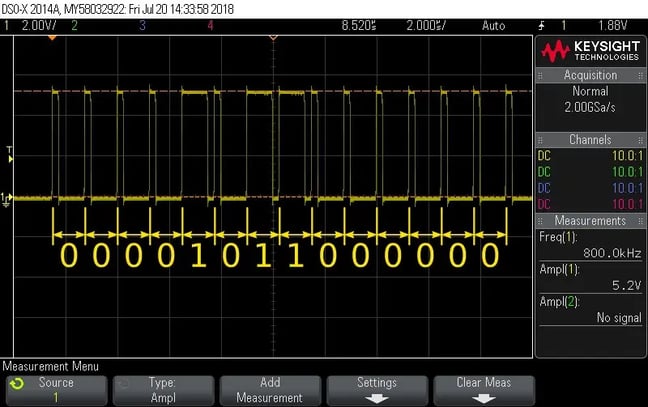Click trigger source 1 next to edge icon
Image resolution: width=648 pixels, height=407 pixels.
(563, 26)
